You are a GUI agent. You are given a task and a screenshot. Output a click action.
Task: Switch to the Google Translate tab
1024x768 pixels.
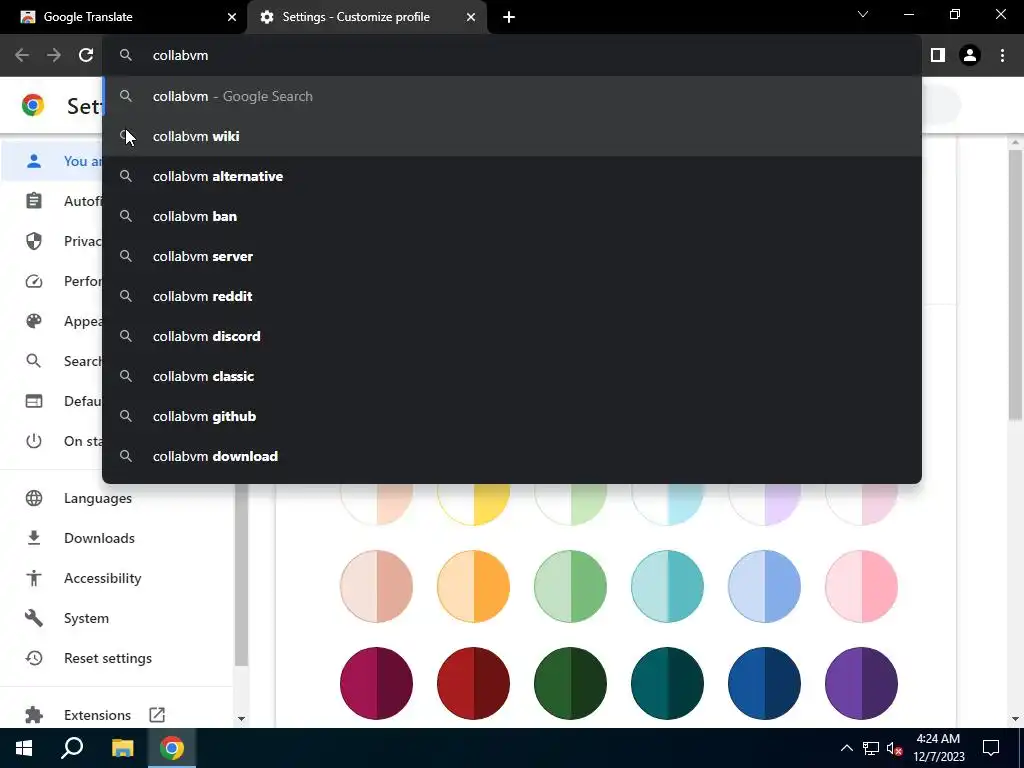(x=124, y=17)
